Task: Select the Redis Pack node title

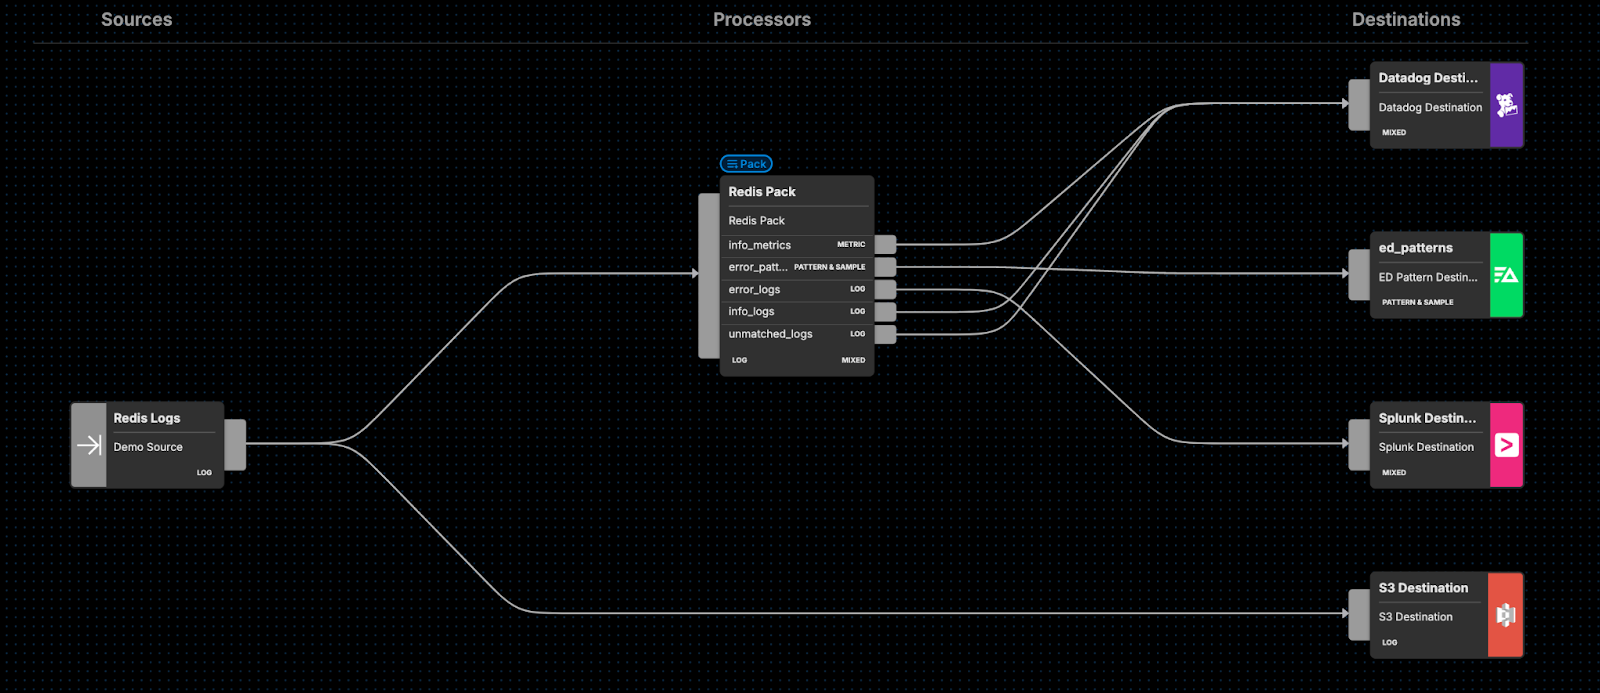Action: [x=762, y=192]
